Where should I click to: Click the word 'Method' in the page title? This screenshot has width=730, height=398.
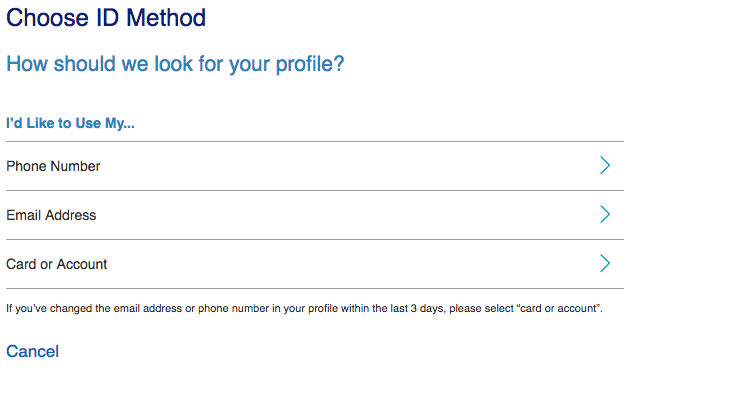point(166,18)
